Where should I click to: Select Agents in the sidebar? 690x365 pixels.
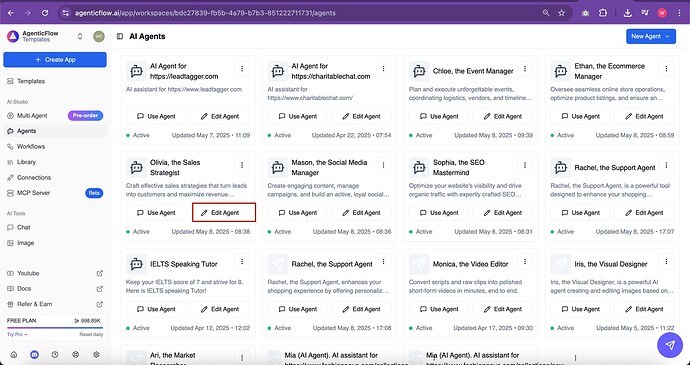click(55, 131)
